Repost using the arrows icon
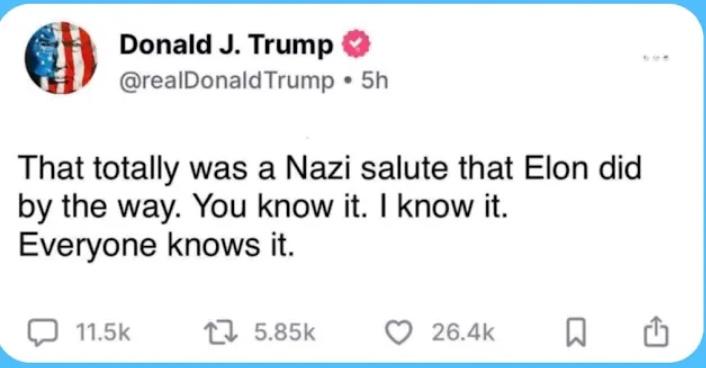This screenshot has width=706, height=368. (222, 333)
